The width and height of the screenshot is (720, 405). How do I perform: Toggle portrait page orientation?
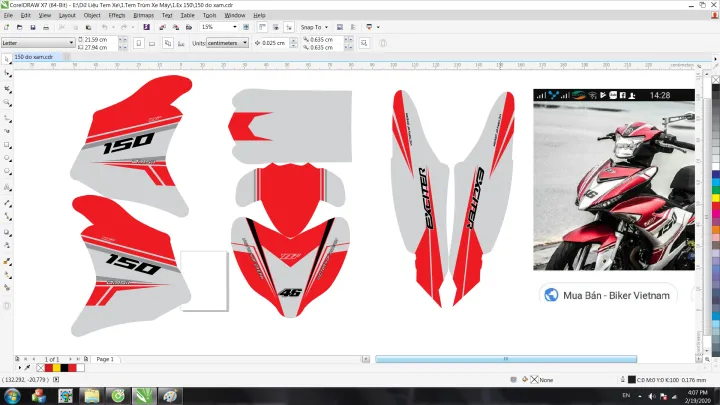[139, 43]
